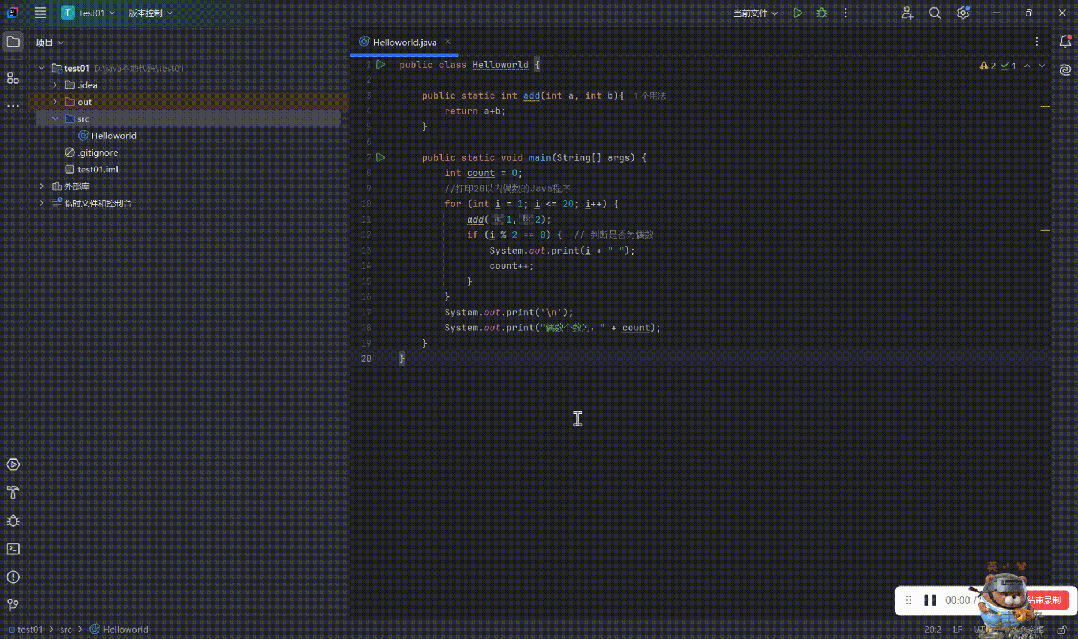Open the Git tool window icon
This screenshot has height=639, width=1078.
(13, 605)
